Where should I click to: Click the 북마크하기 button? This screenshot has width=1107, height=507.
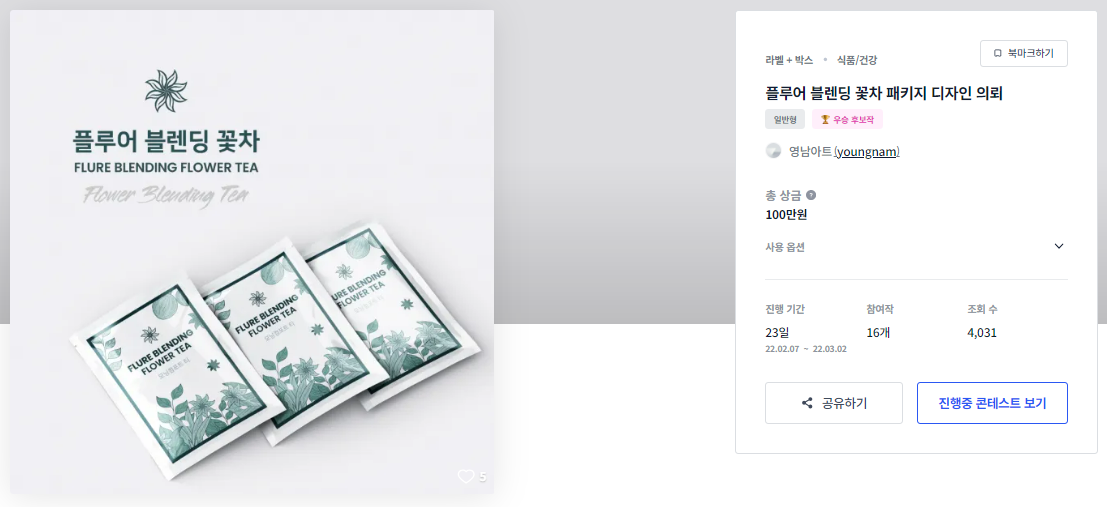point(1024,53)
